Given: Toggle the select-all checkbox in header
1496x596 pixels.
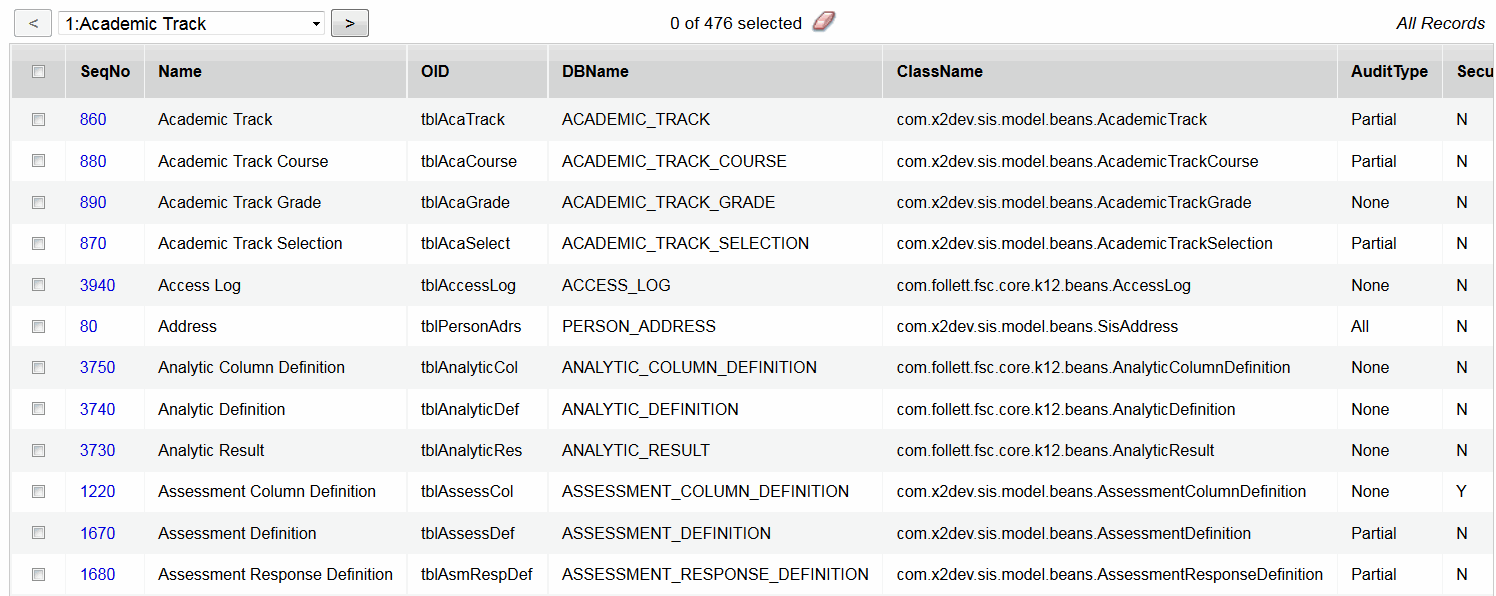Looking at the screenshot, I should click(39, 71).
